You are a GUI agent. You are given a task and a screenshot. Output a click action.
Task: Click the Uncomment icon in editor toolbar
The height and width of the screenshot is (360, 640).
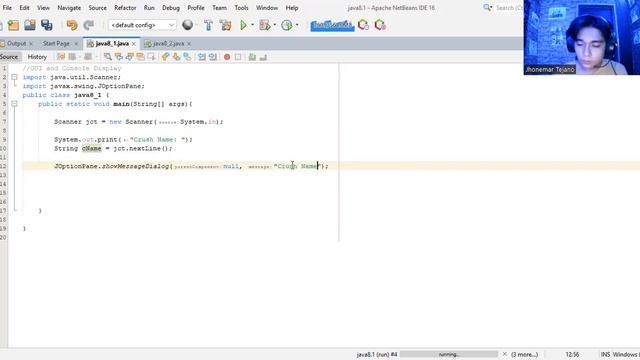point(263,57)
